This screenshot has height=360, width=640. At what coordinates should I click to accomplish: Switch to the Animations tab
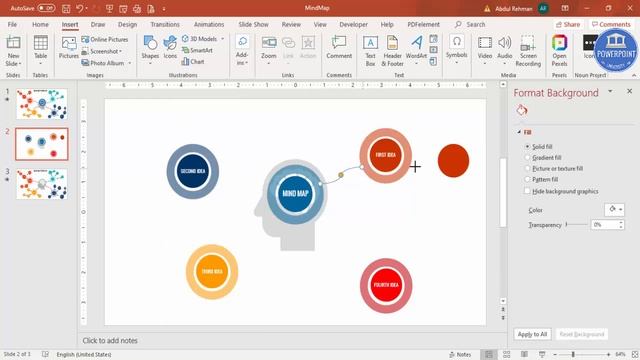pos(209,24)
